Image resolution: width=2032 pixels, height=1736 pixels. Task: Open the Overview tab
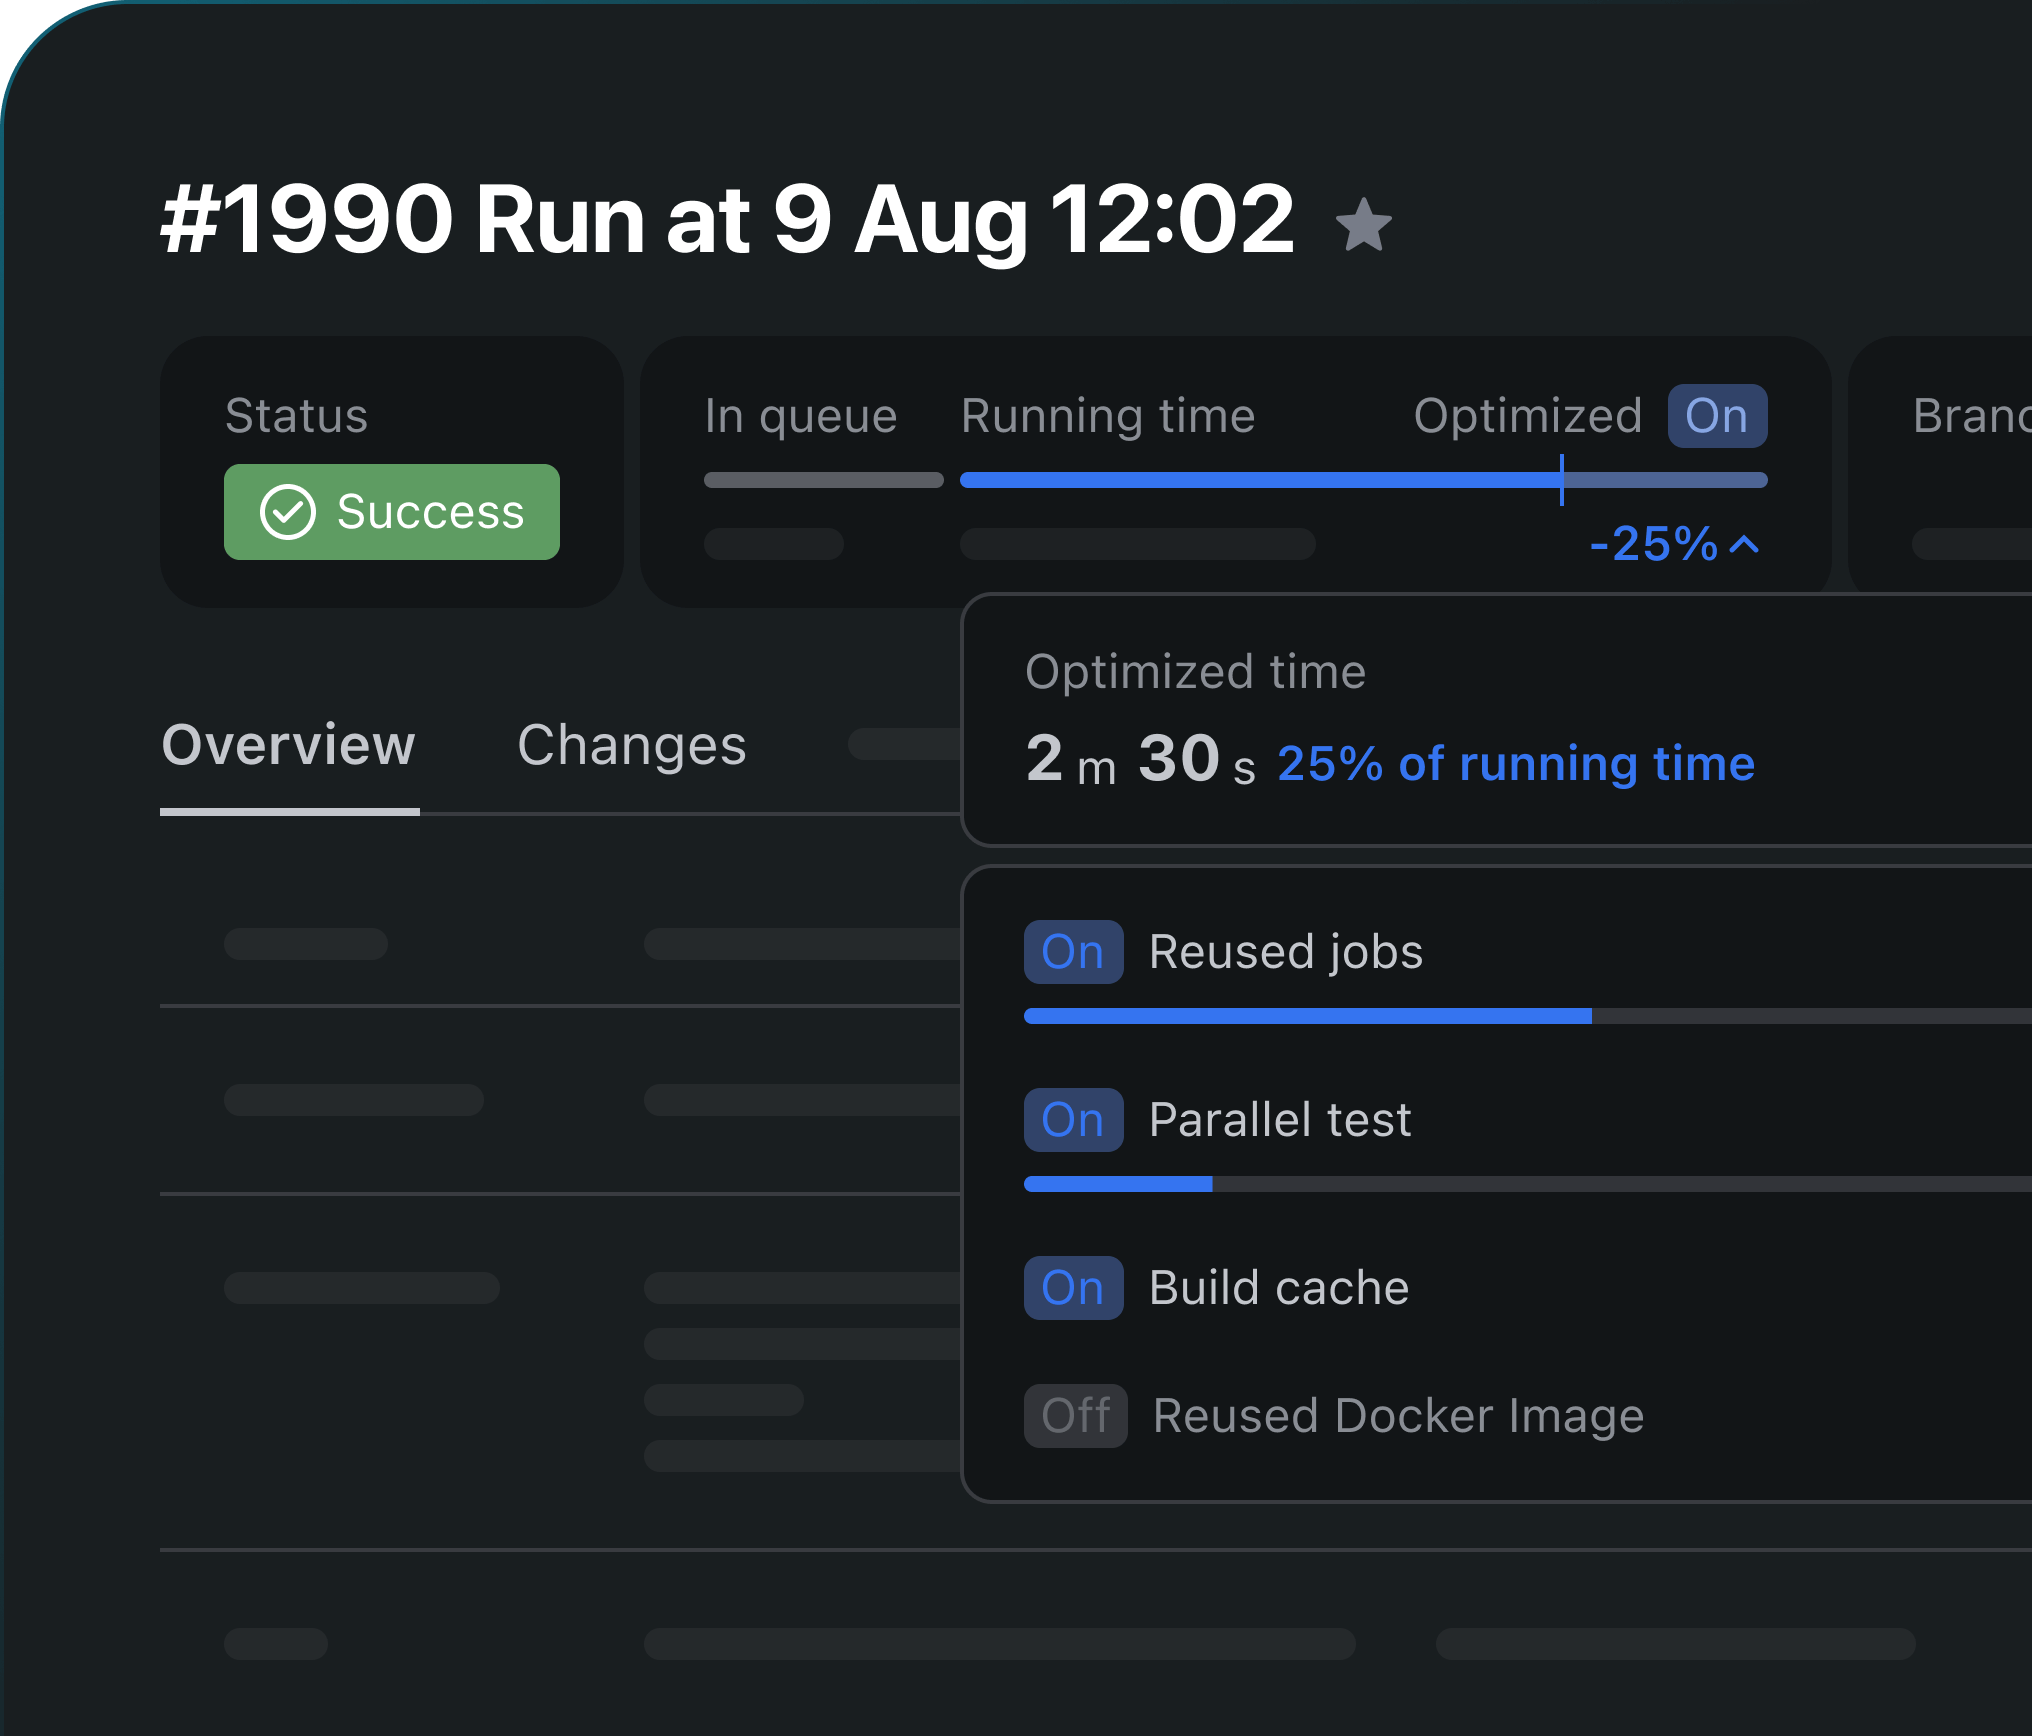[289, 746]
